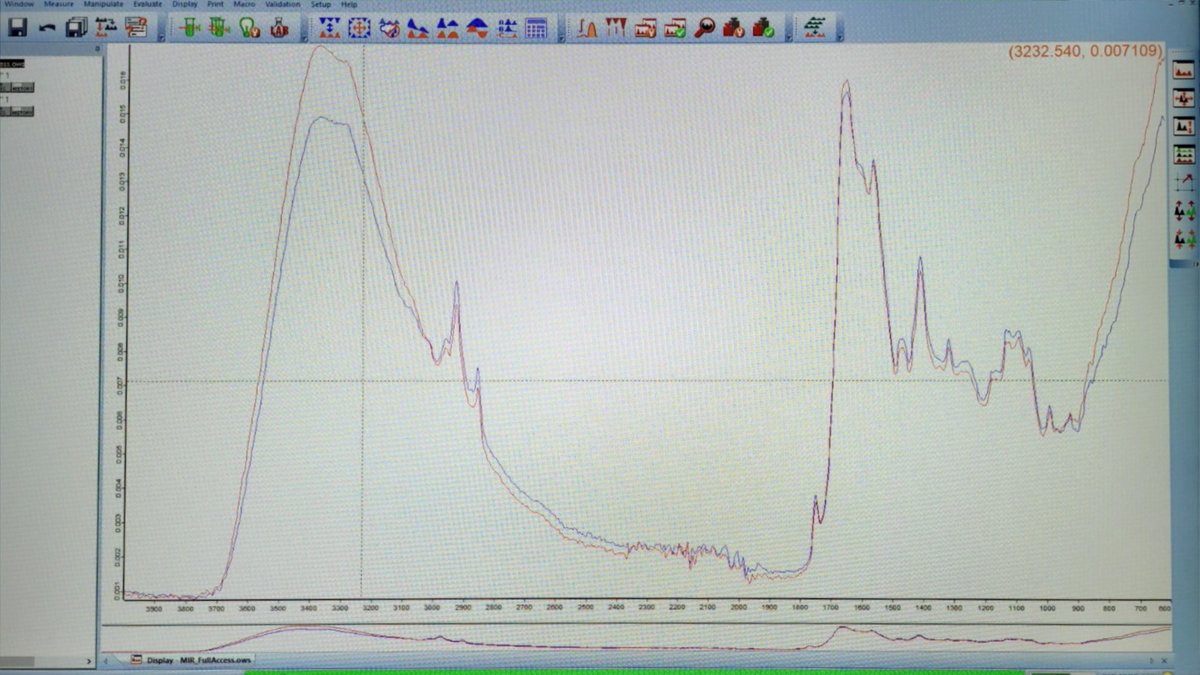Open the Measure menu
1200x675 pixels.
coord(59,4)
